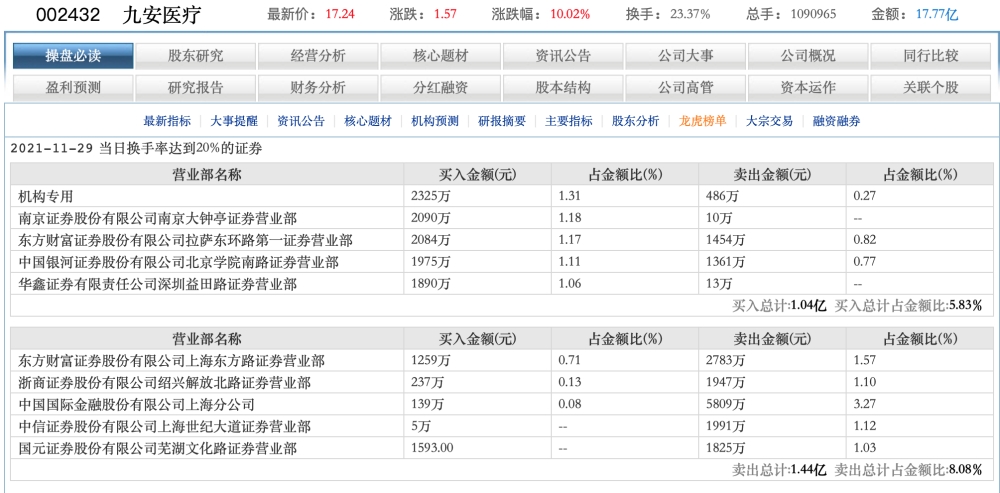
Task: Open the 盈利预测 tab
Action: (73, 87)
